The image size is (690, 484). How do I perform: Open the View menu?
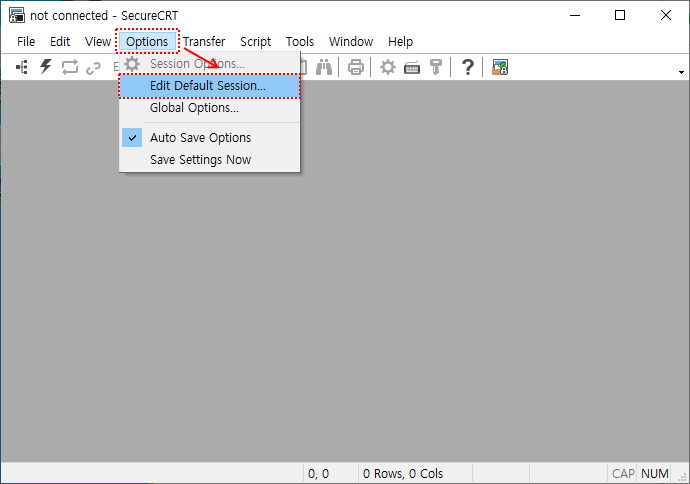point(97,41)
